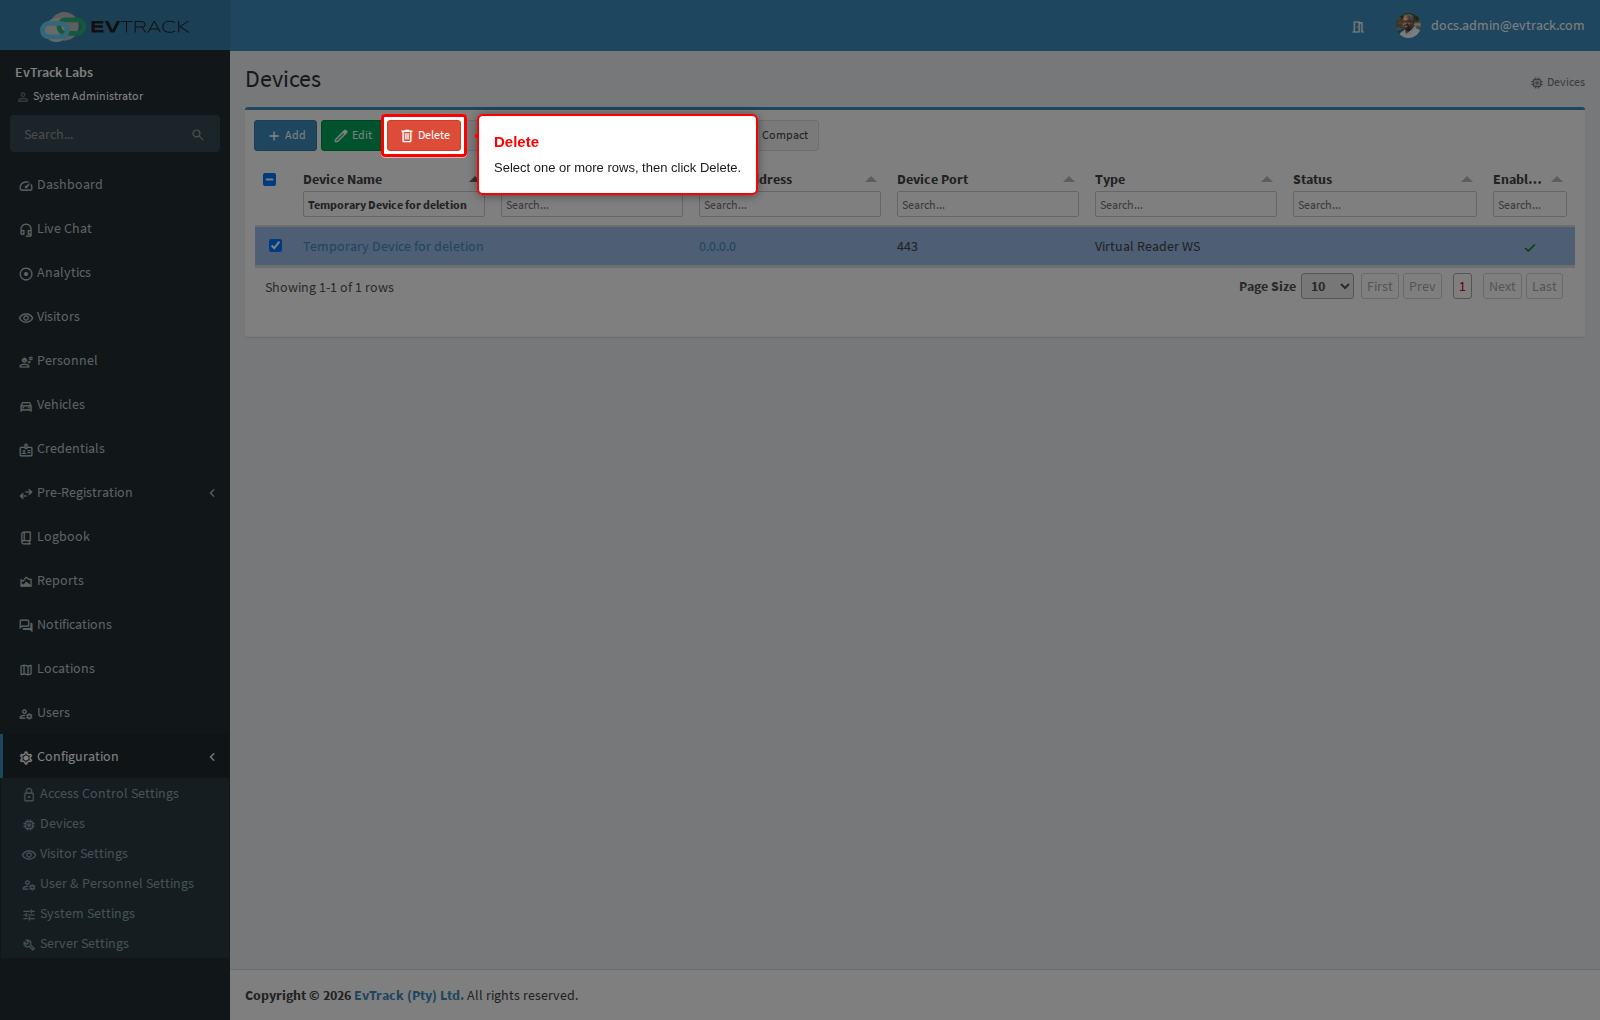Screen dimensions: 1600x1020
Task: Open the Page Size dropdown
Action: tap(1327, 287)
